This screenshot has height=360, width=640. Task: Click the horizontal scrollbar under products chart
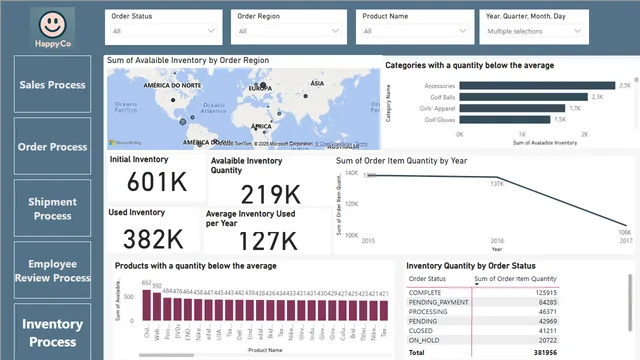(166, 355)
